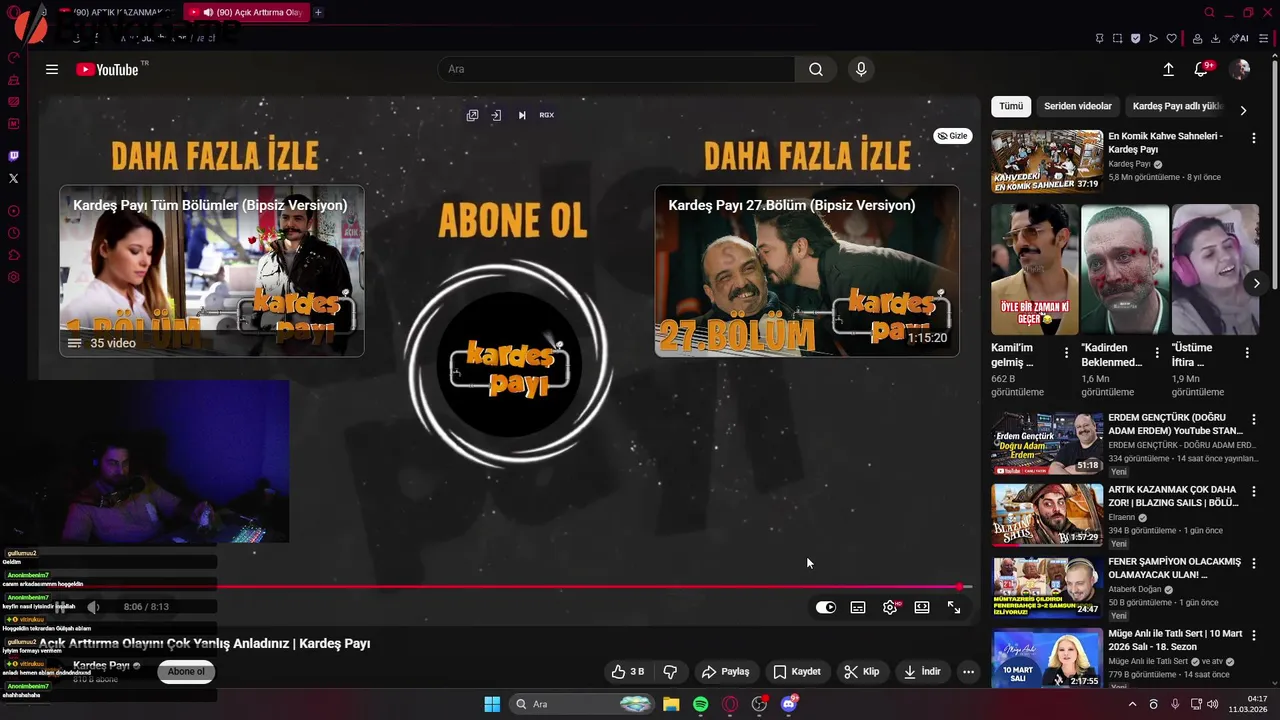Open X (Twitter) in the browser sidebar
The width and height of the screenshot is (1280, 720).
[x=13, y=178]
